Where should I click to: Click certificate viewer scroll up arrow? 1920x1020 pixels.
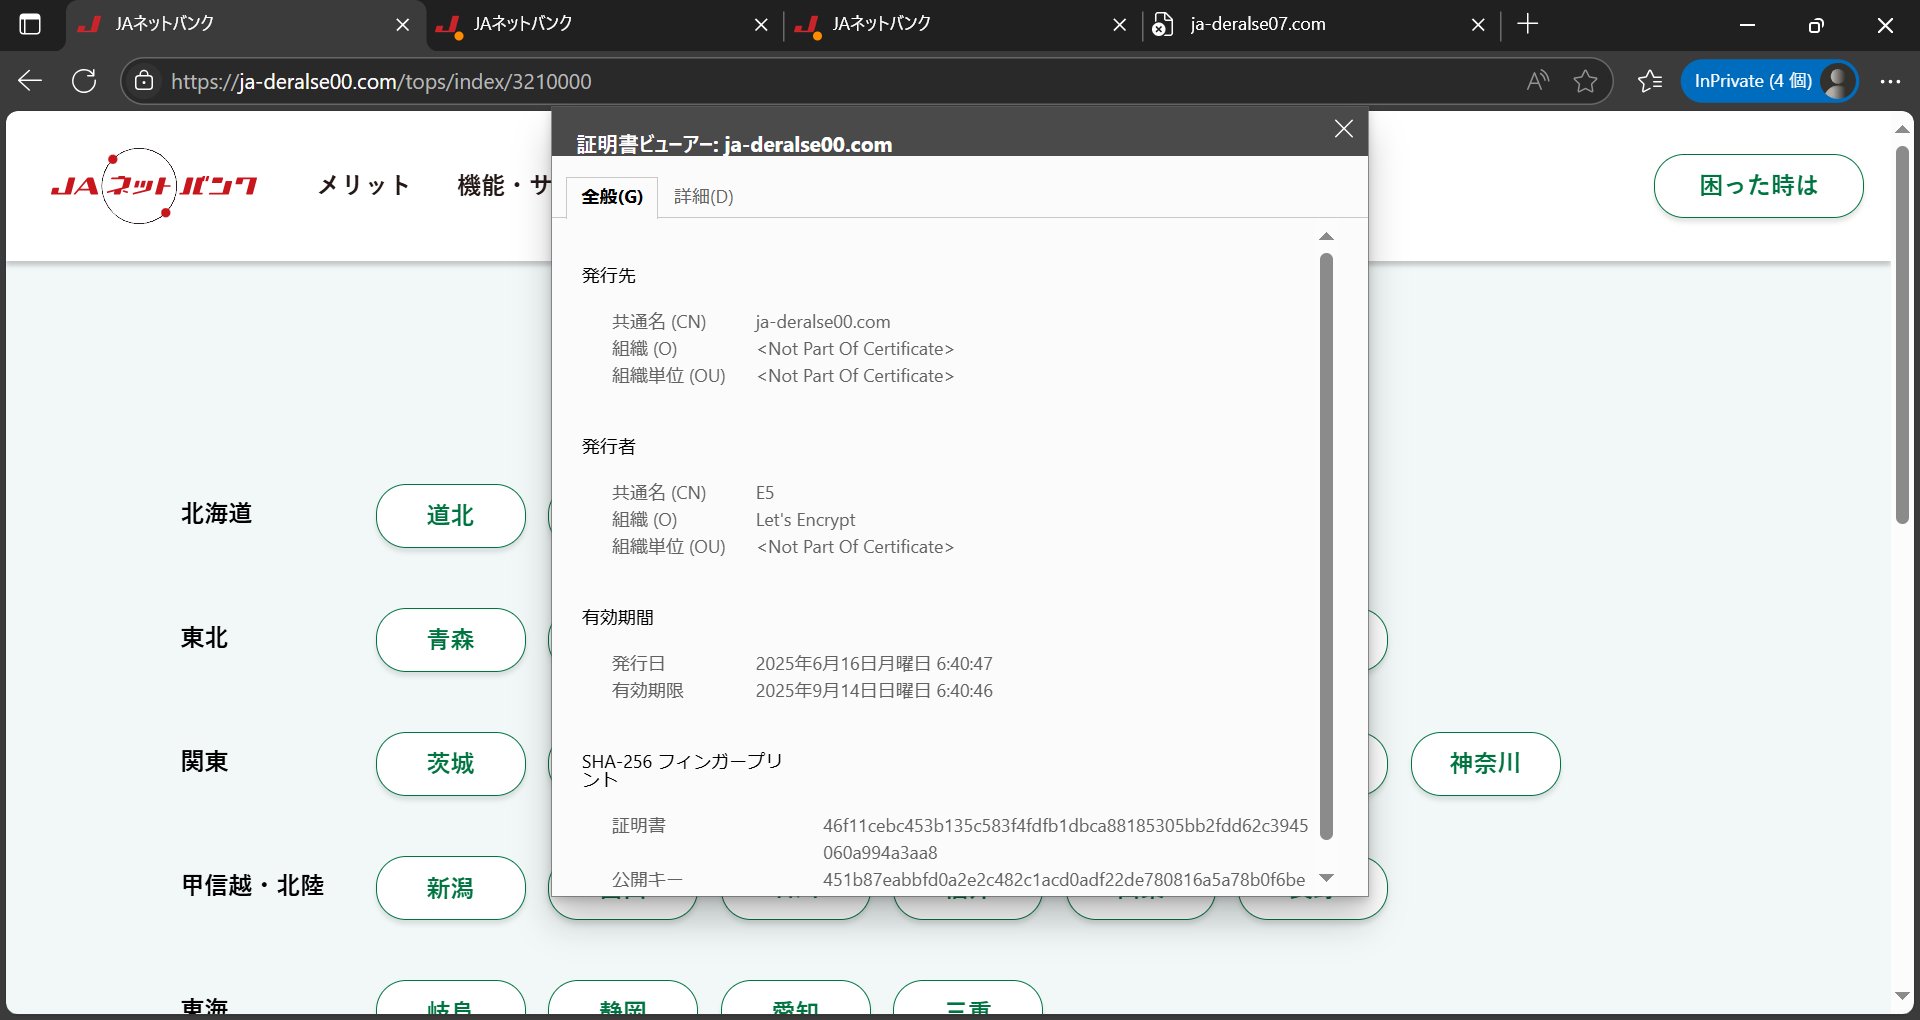pos(1327,237)
